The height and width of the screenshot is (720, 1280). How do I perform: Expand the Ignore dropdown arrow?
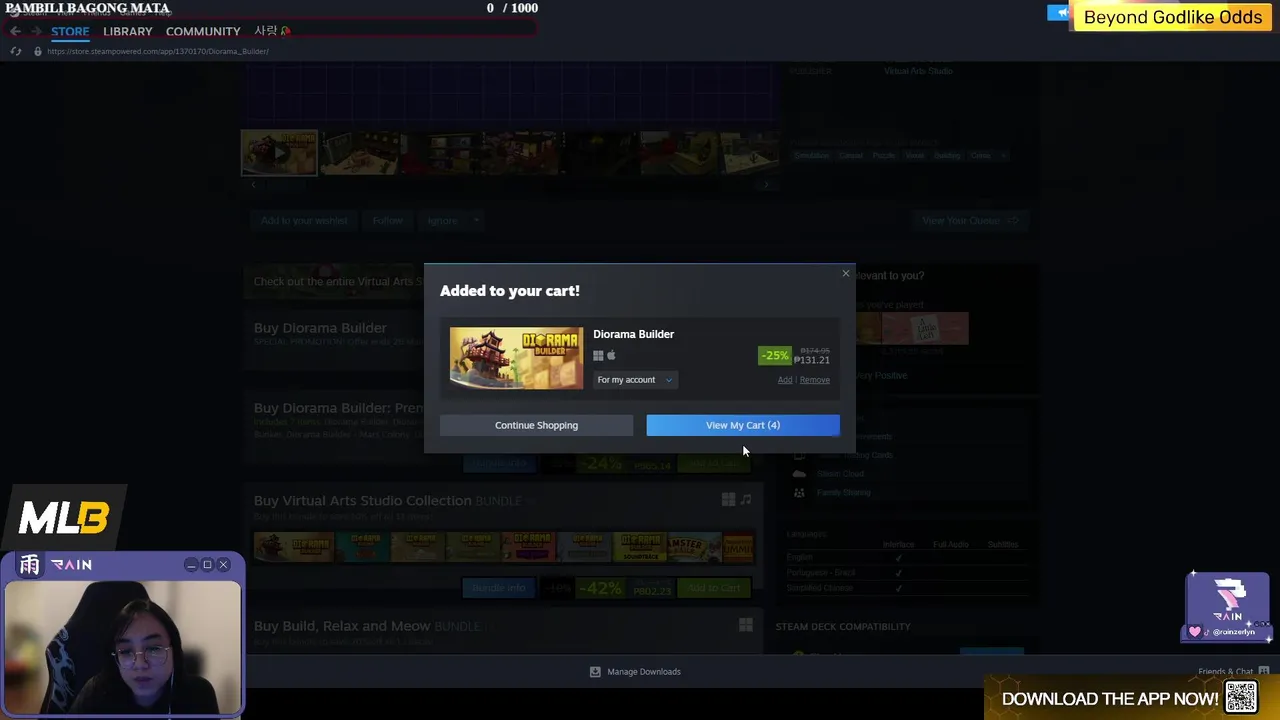click(476, 220)
